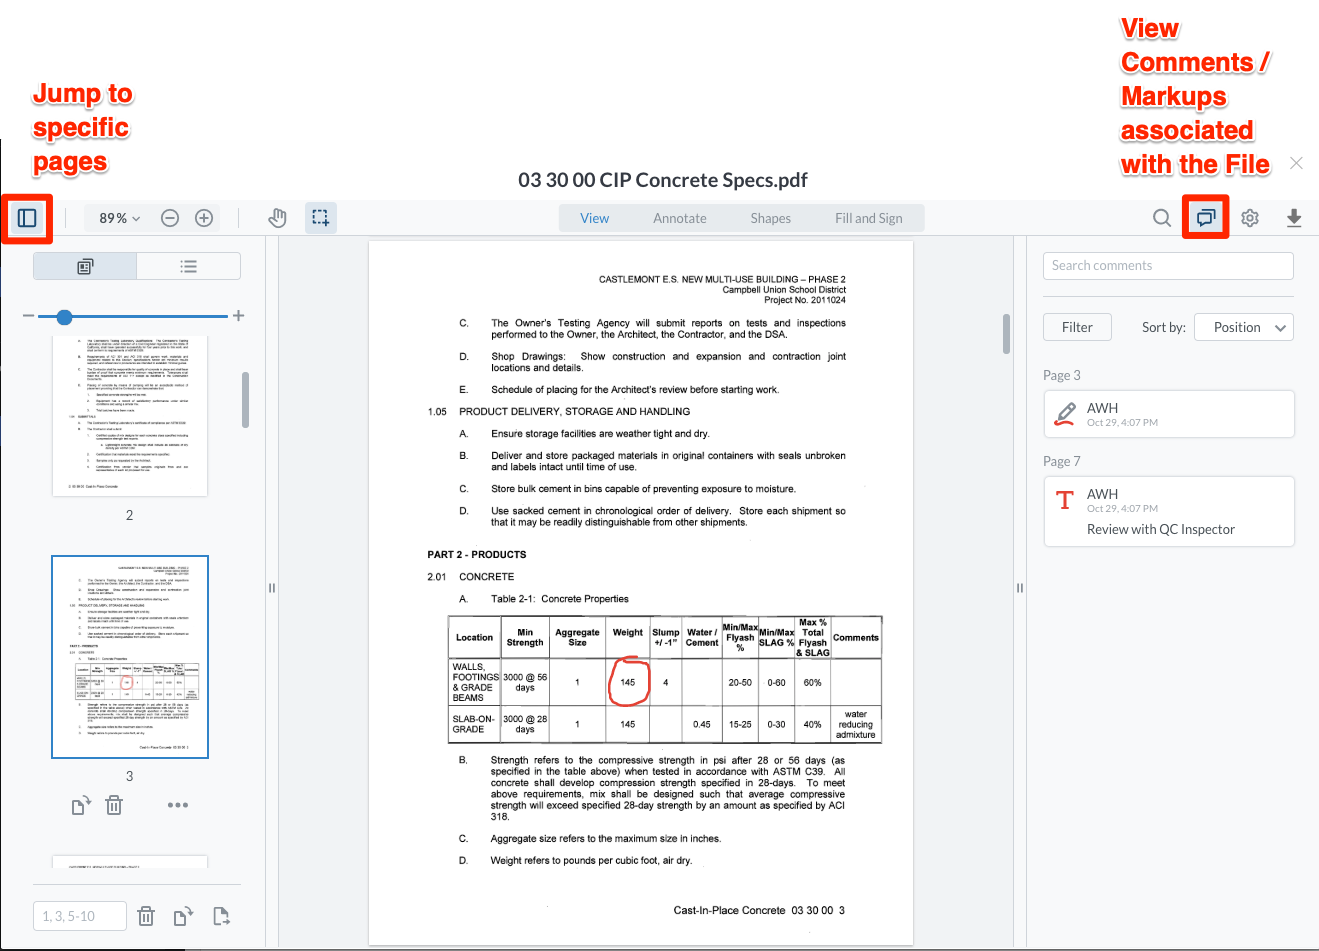The height and width of the screenshot is (951, 1319).
Task: Click the thumbnail size slider handle
Action: coord(65,317)
